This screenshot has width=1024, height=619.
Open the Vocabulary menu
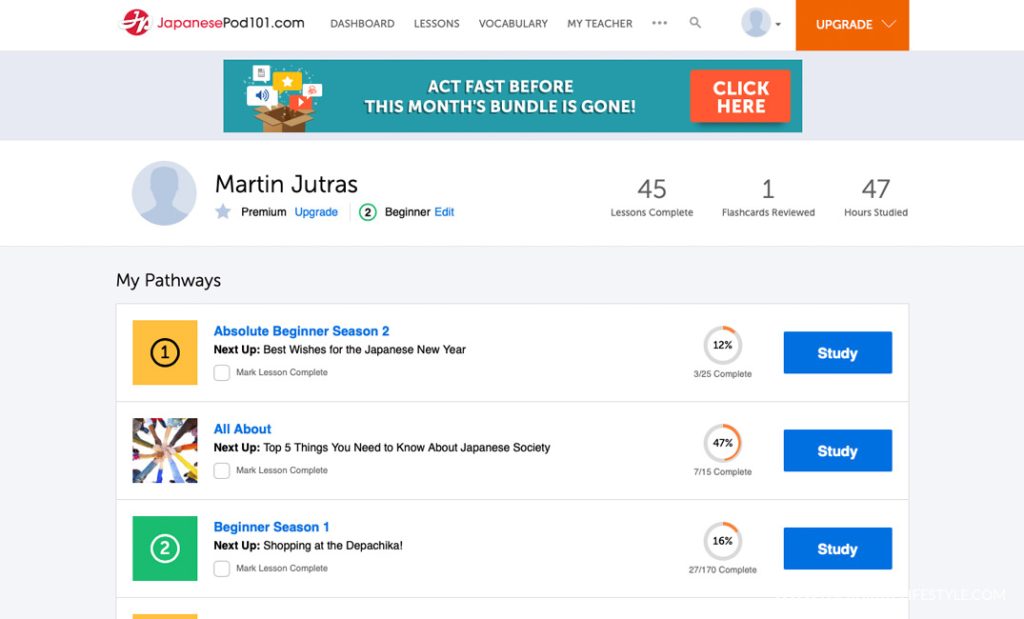513,24
